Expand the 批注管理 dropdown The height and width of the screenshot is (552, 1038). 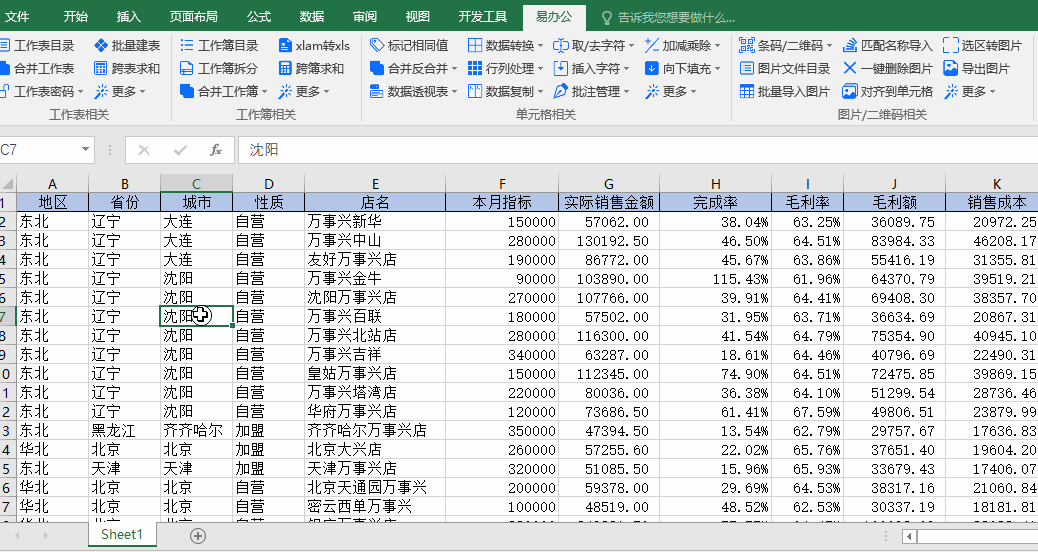[x=626, y=91]
